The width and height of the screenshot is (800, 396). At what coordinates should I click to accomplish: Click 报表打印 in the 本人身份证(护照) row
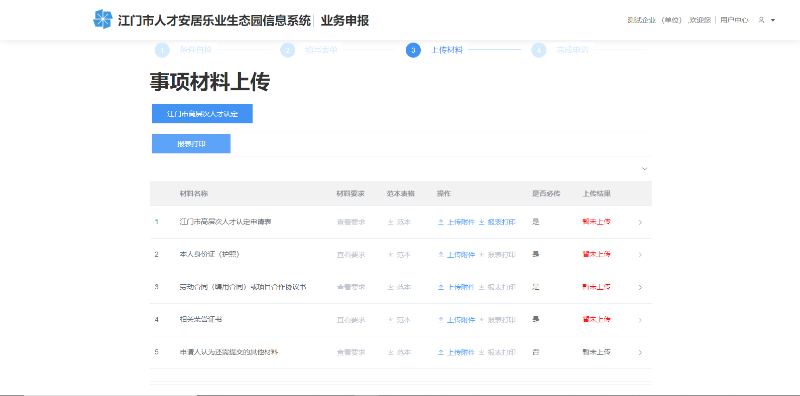tap(497, 255)
